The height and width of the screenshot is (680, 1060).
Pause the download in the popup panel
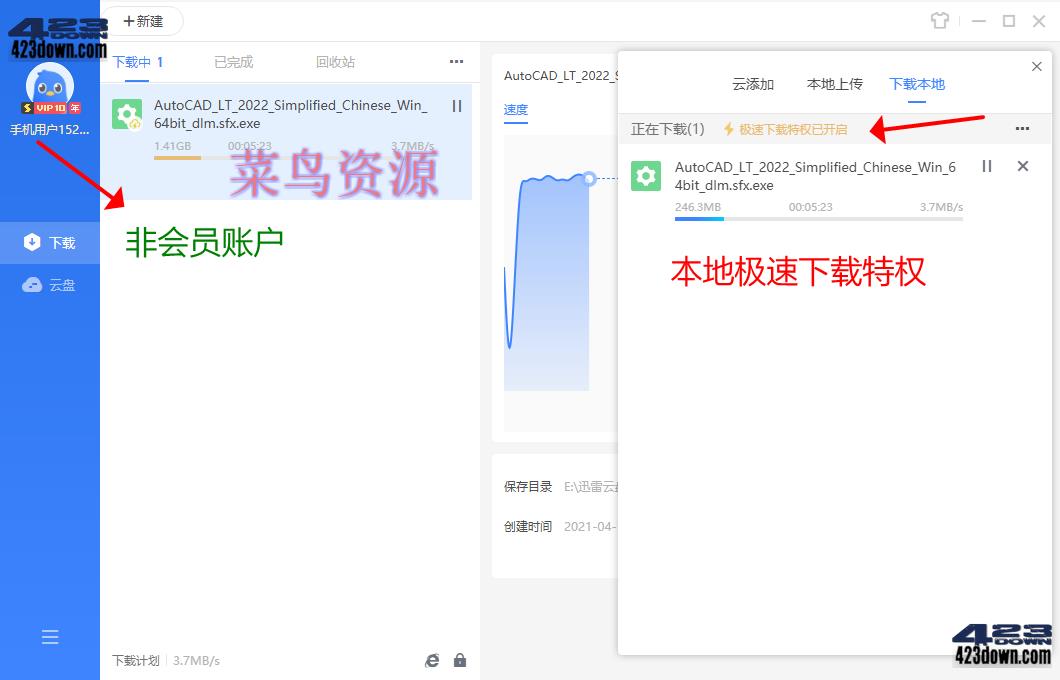pyautogui.click(x=987, y=166)
